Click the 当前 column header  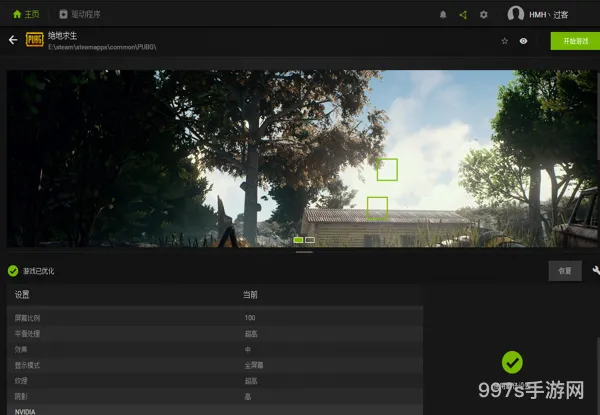pos(250,295)
